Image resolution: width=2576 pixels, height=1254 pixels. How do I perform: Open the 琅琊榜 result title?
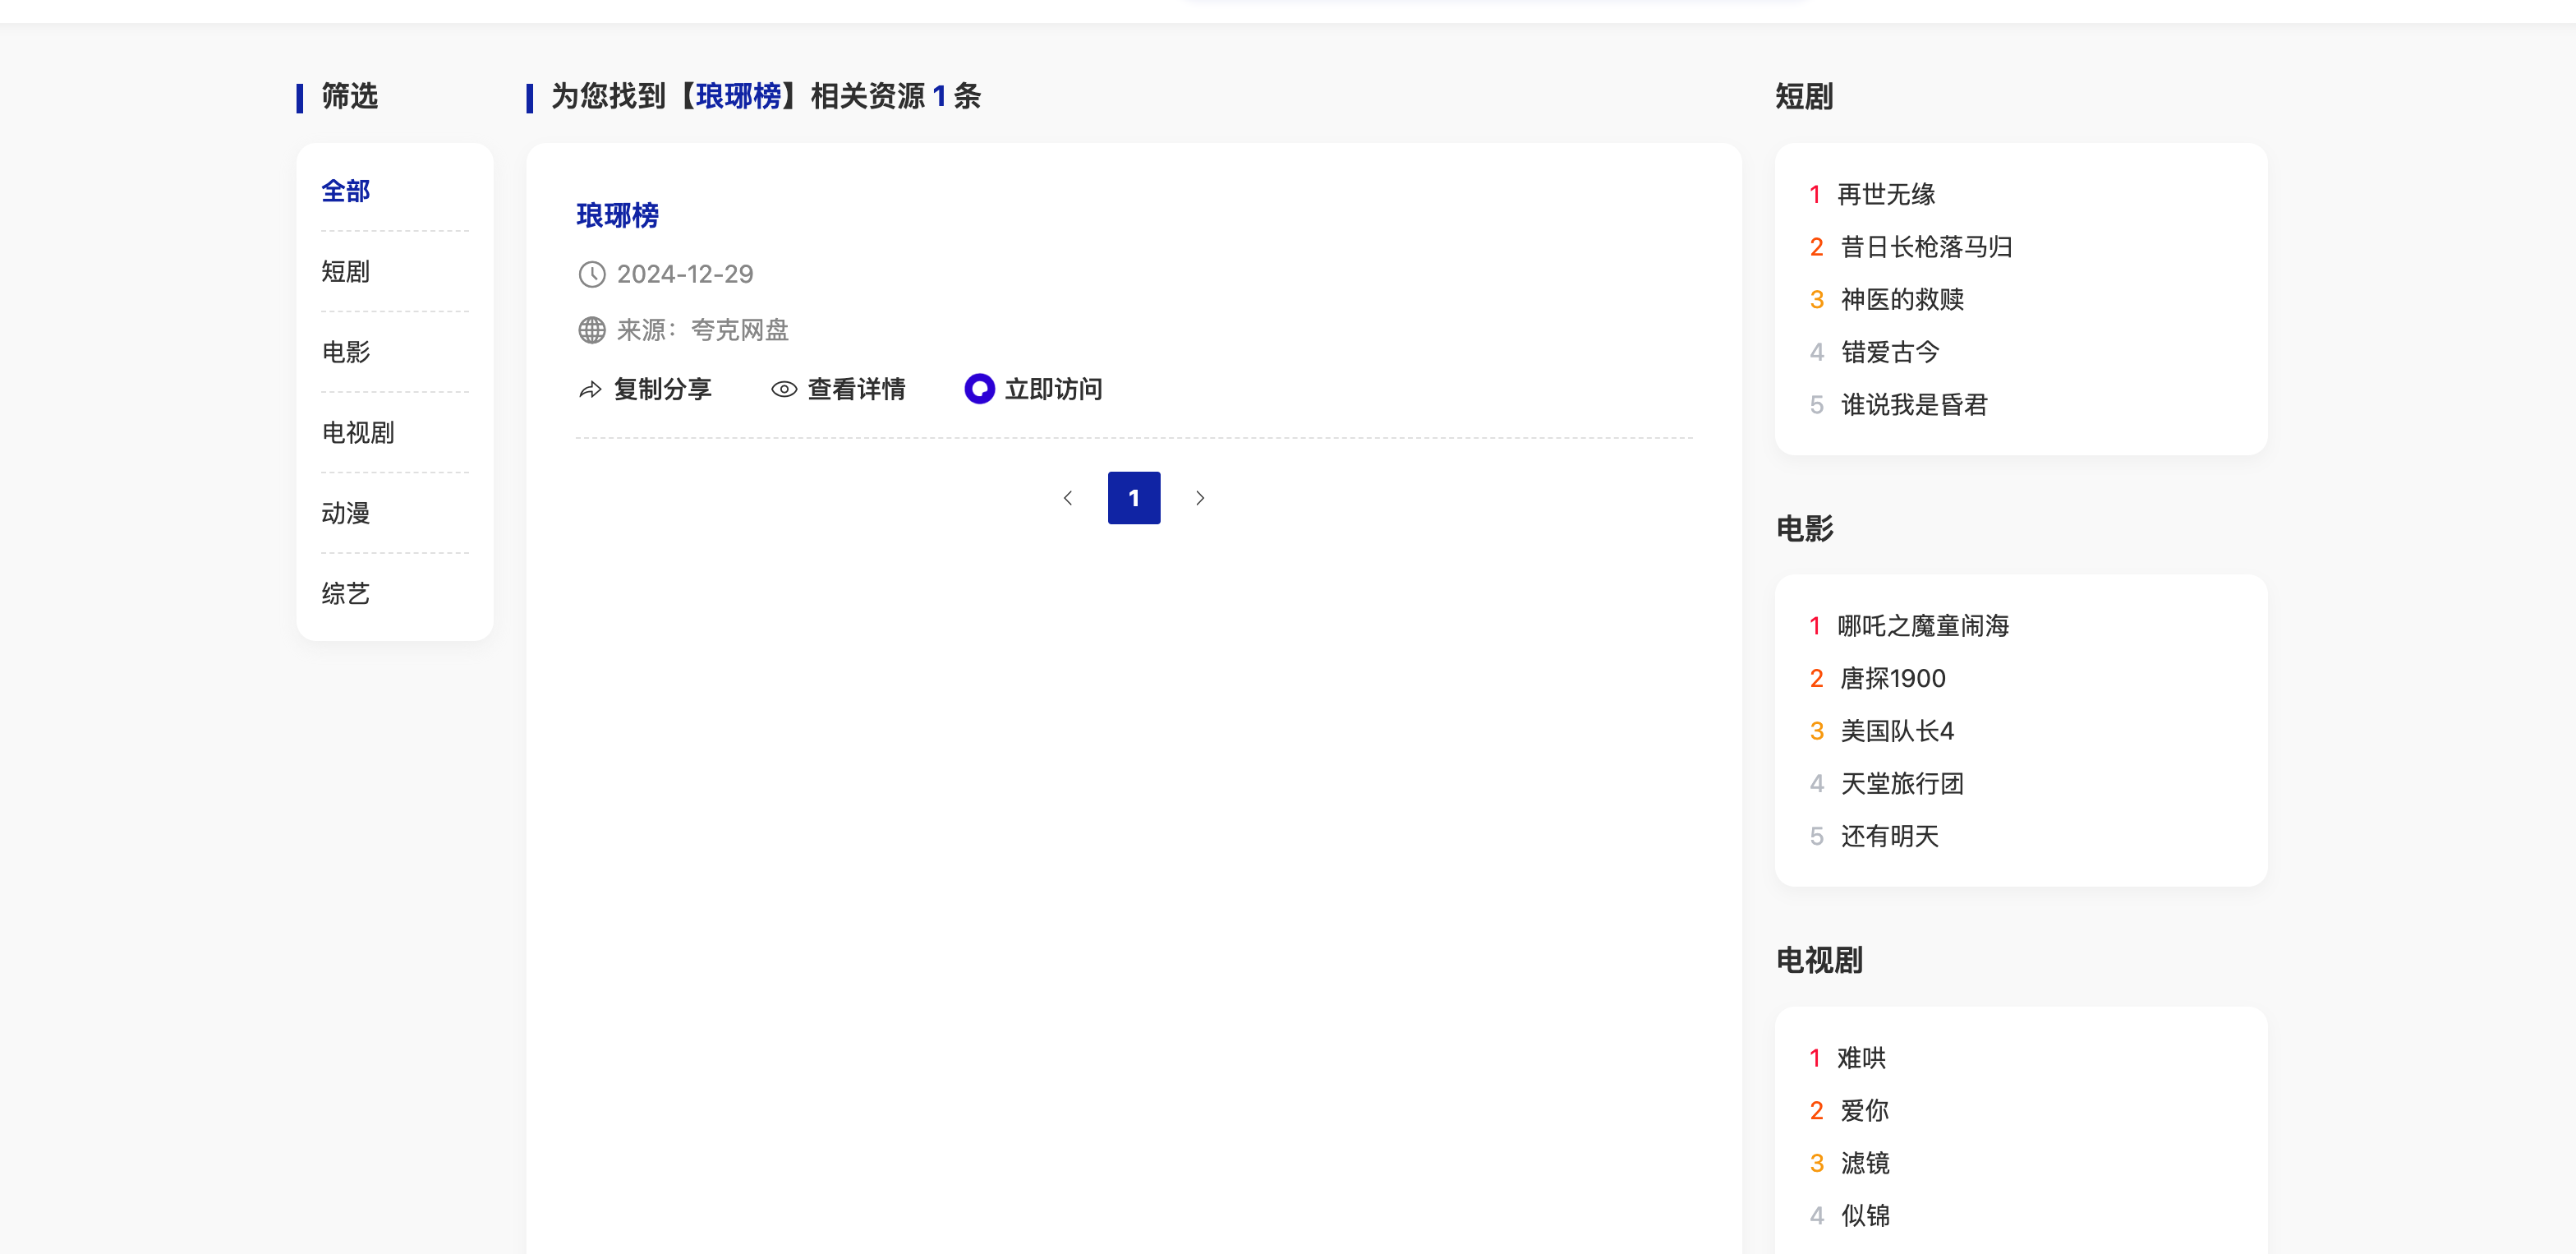coord(618,216)
